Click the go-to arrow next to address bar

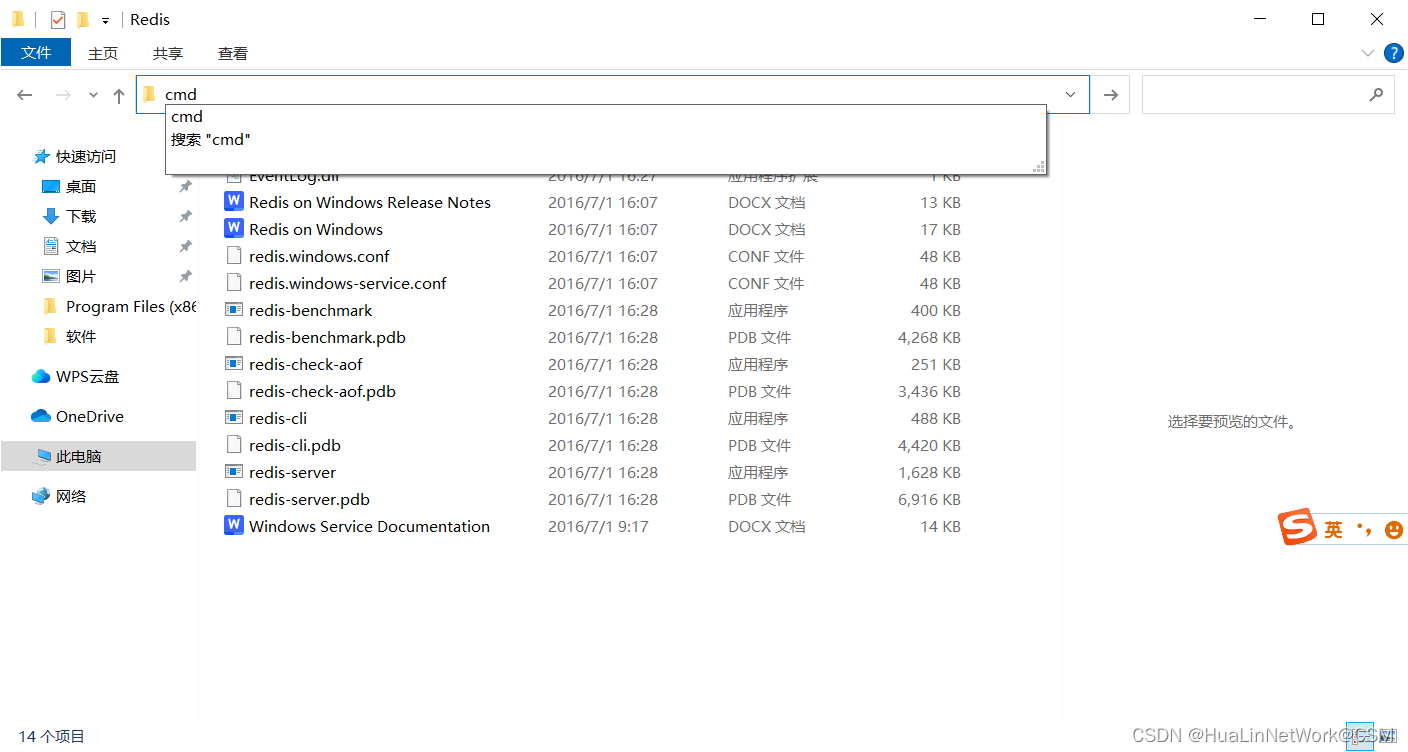[1110, 94]
